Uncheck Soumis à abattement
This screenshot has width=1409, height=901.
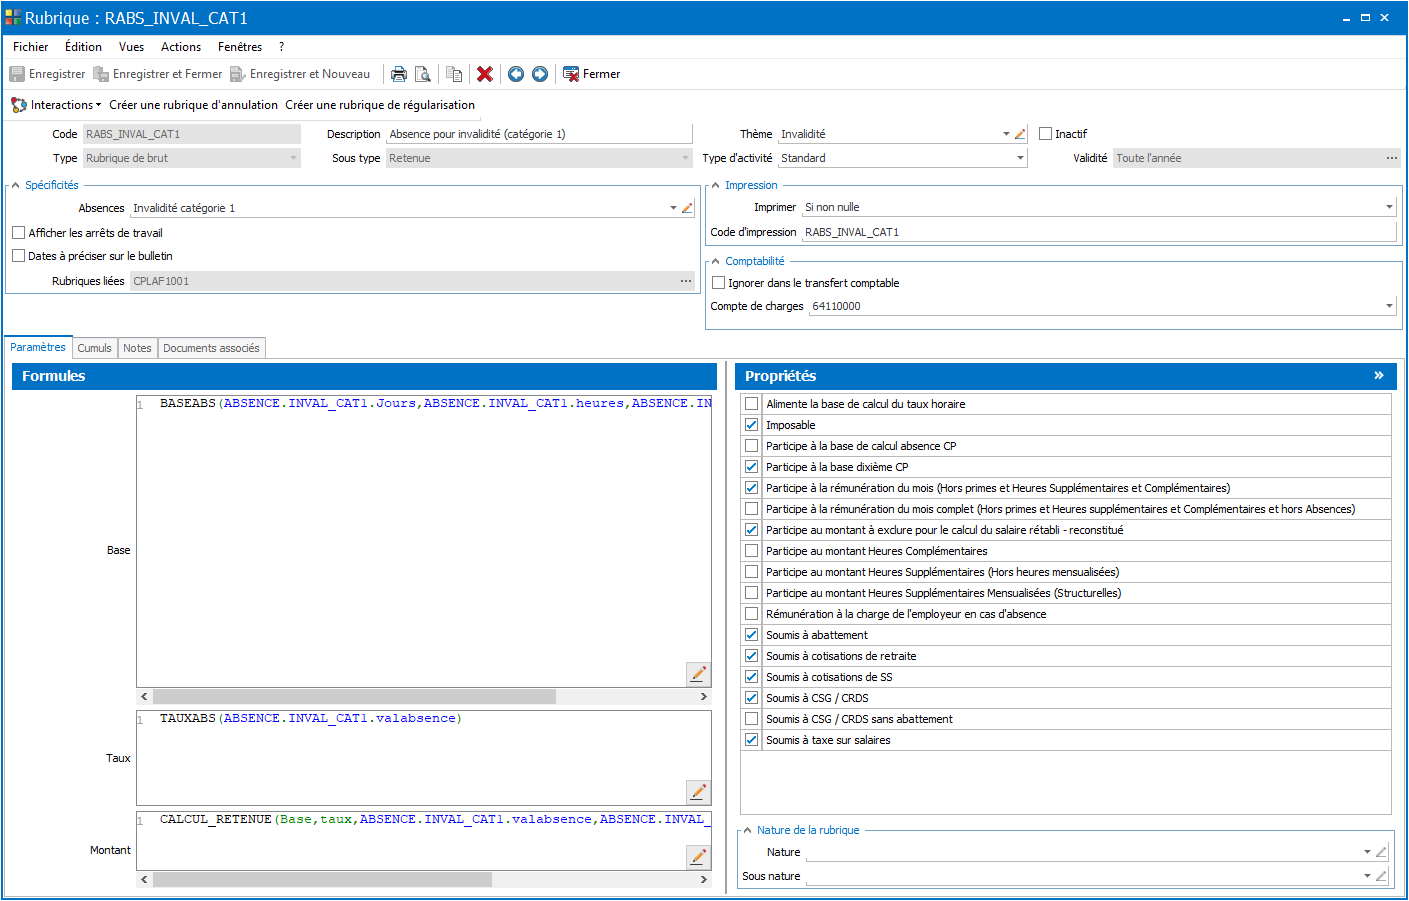click(x=751, y=635)
